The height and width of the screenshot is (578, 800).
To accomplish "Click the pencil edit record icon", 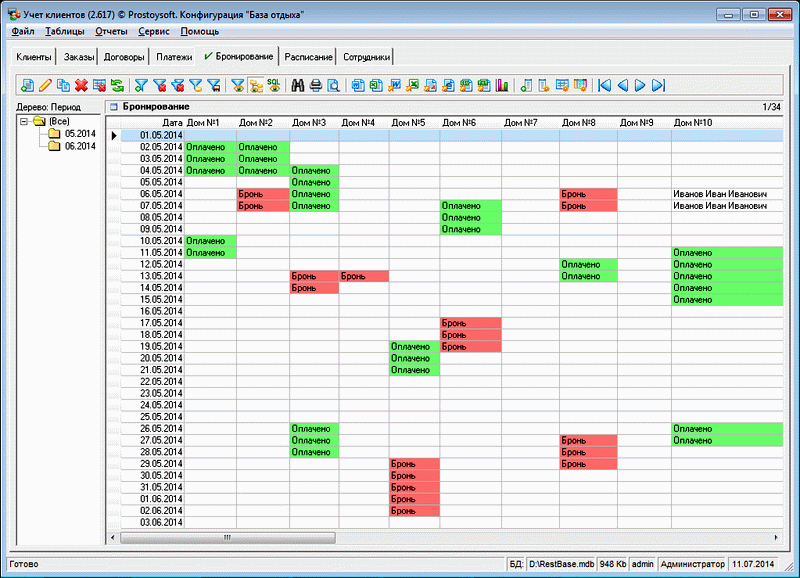I will (45, 86).
